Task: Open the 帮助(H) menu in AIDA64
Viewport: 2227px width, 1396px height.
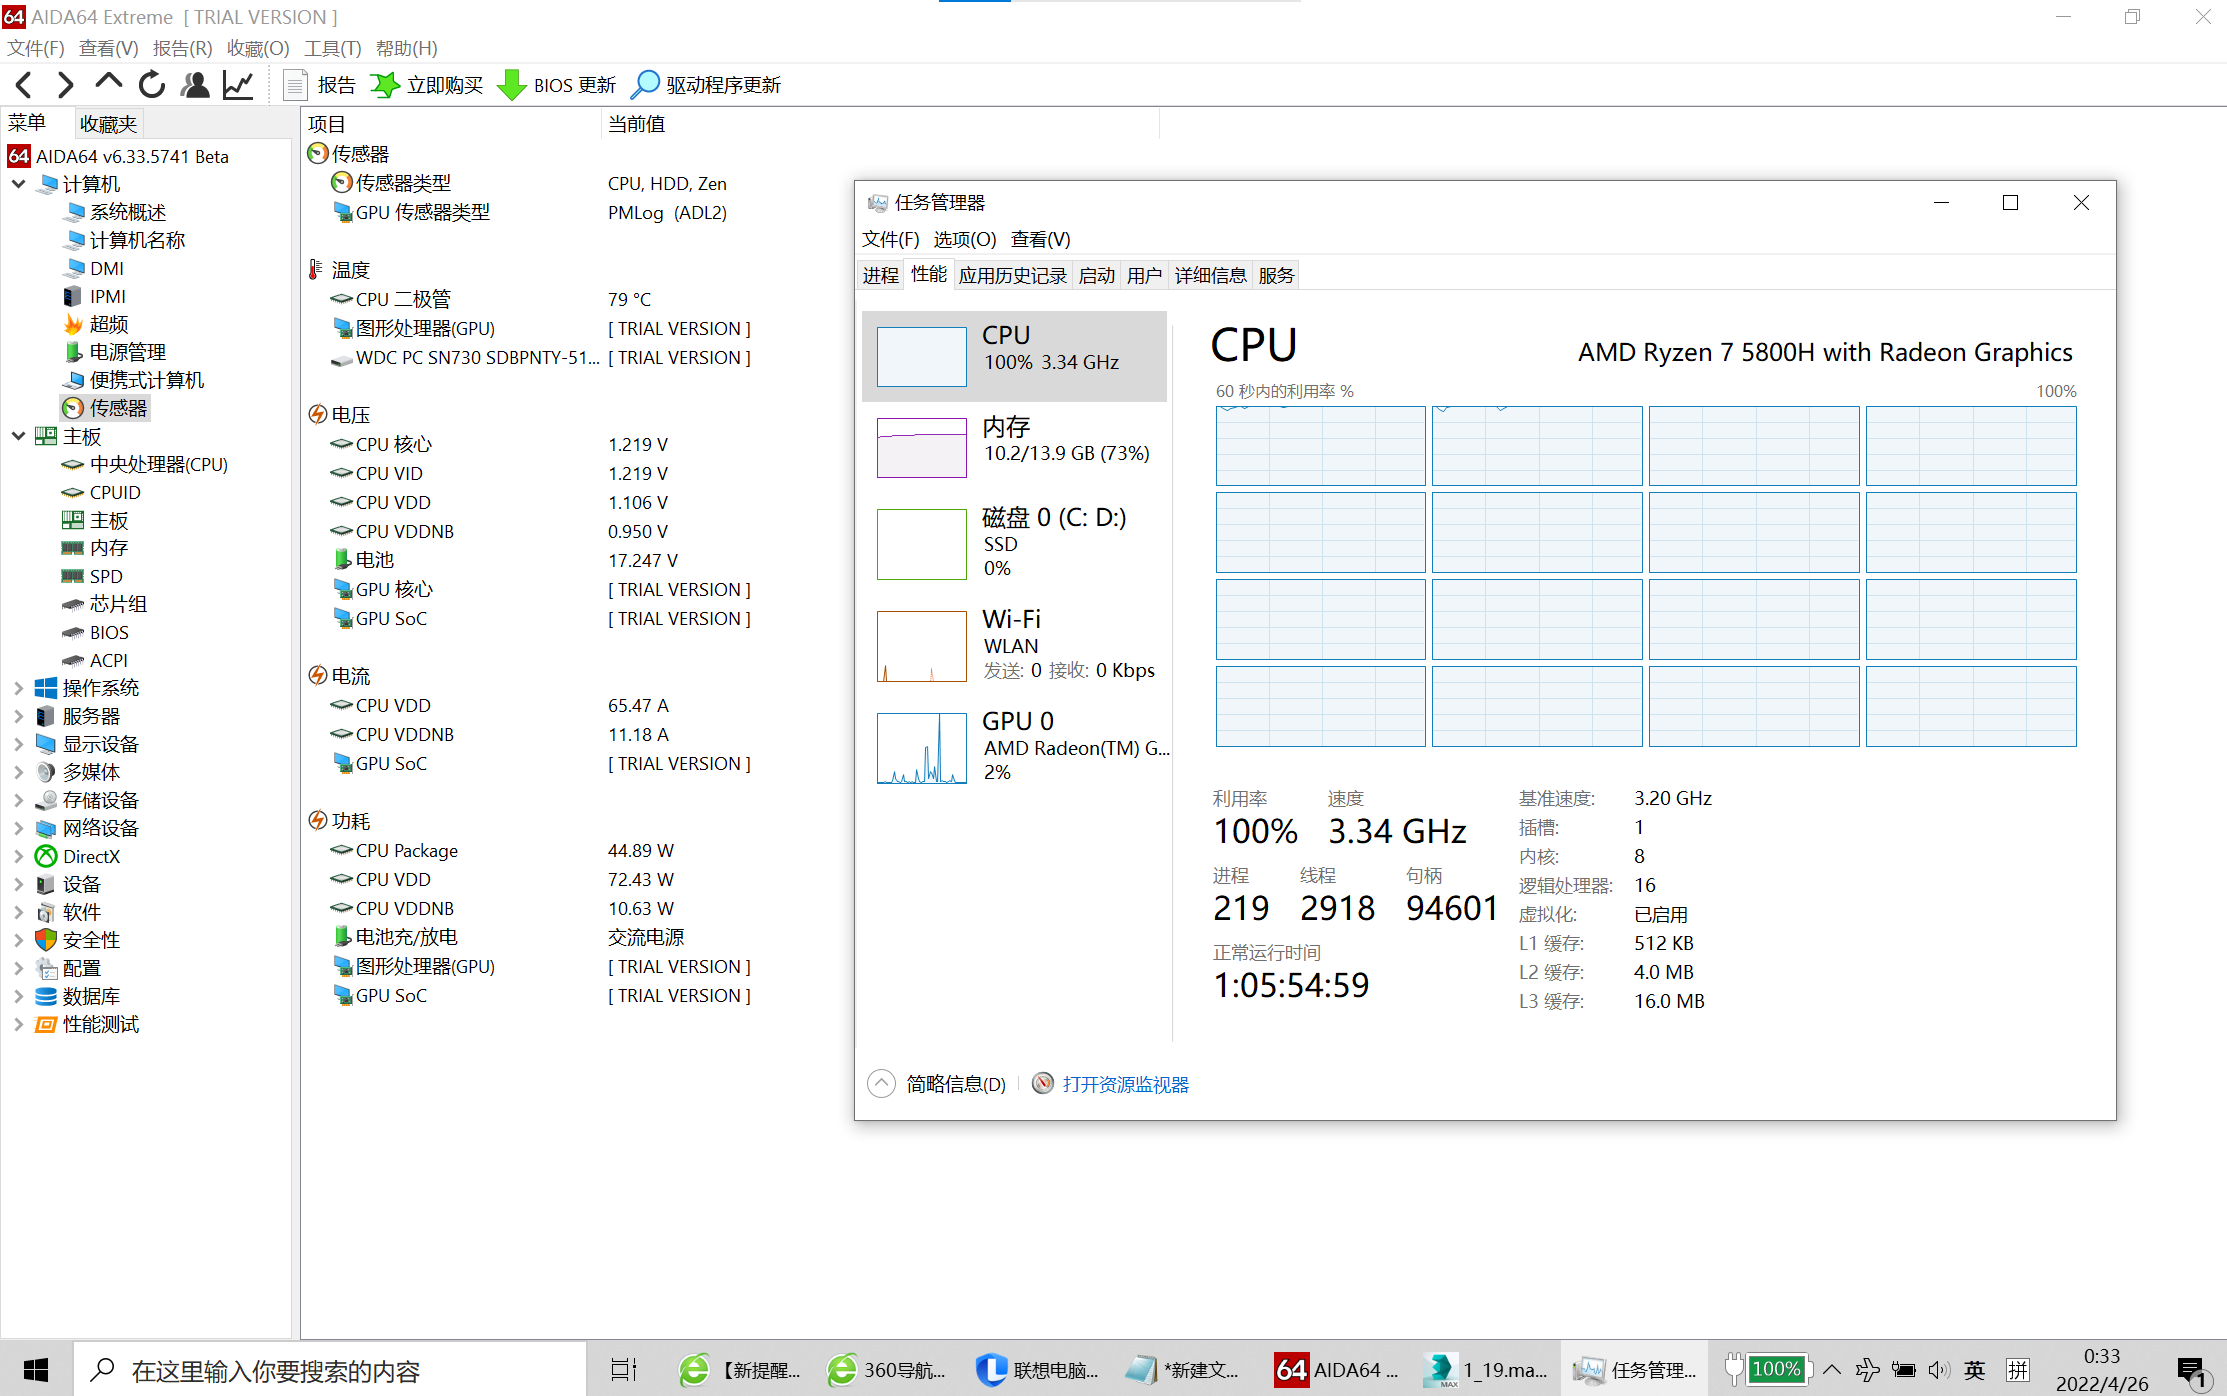Action: tap(406, 48)
